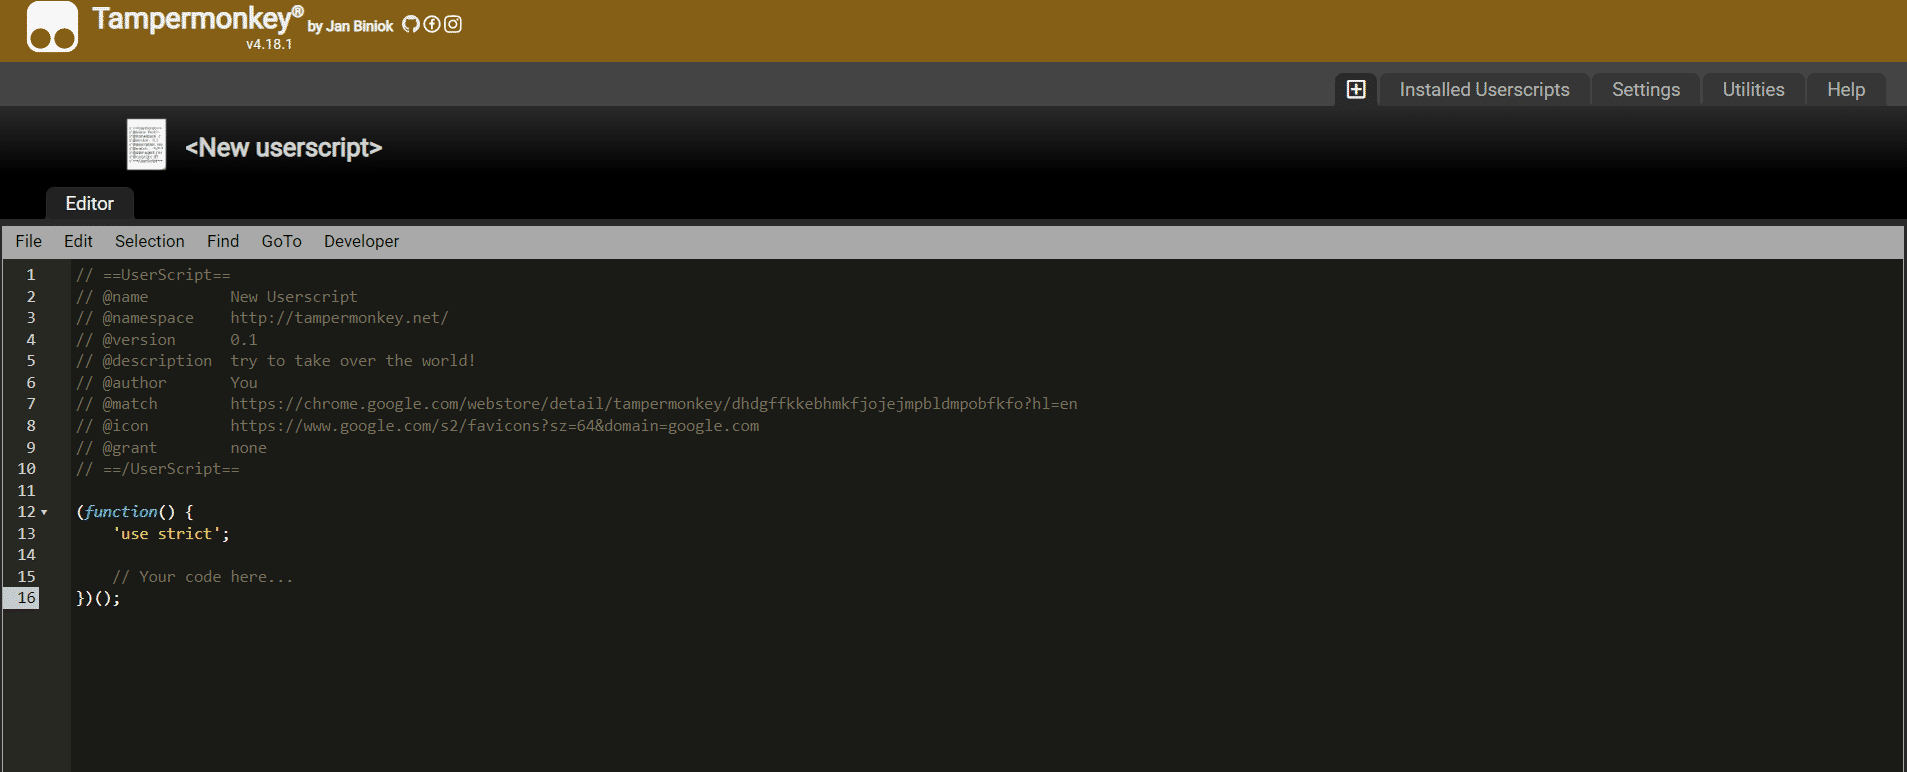Click the 'use strict' string
This screenshot has width=1907, height=772.
click(166, 534)
